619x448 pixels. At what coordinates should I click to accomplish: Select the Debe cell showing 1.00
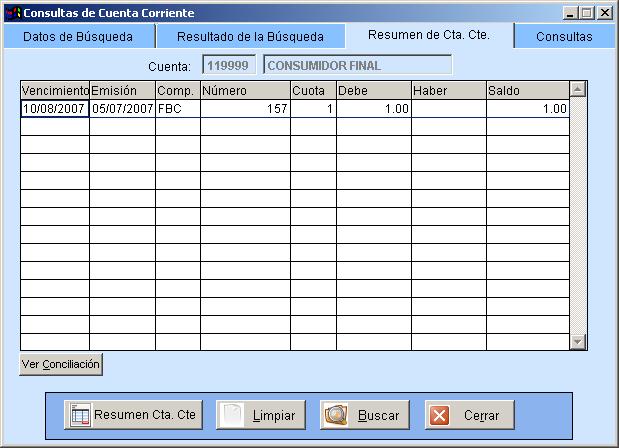click(374, 109)
